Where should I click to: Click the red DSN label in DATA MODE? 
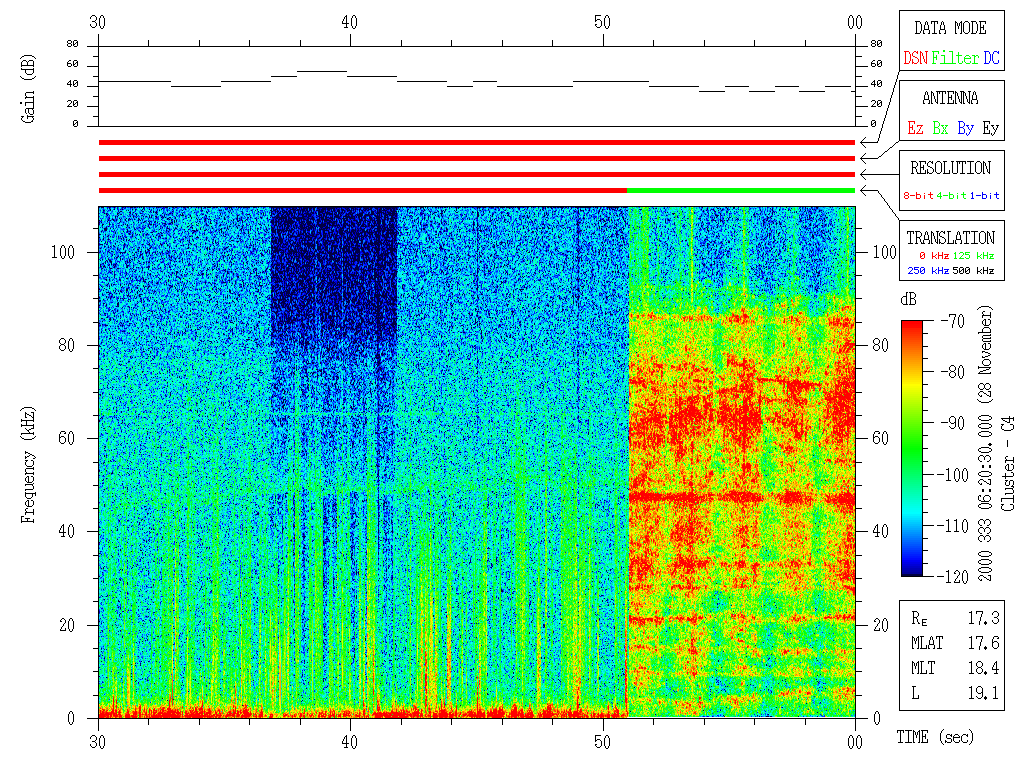915,59
